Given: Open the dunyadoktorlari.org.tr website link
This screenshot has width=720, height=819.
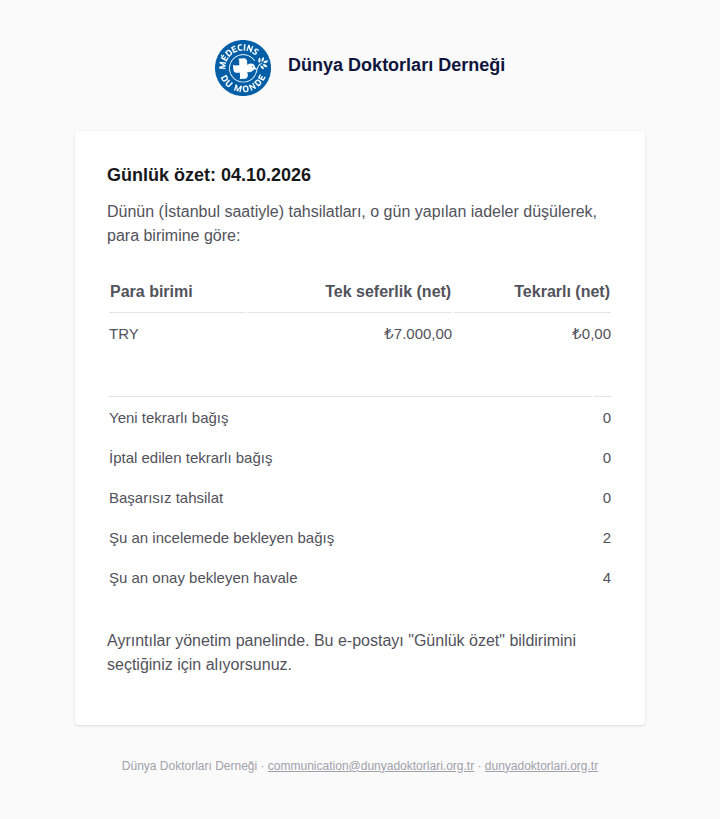Looking at the screenshot, I should pos(541,766).
